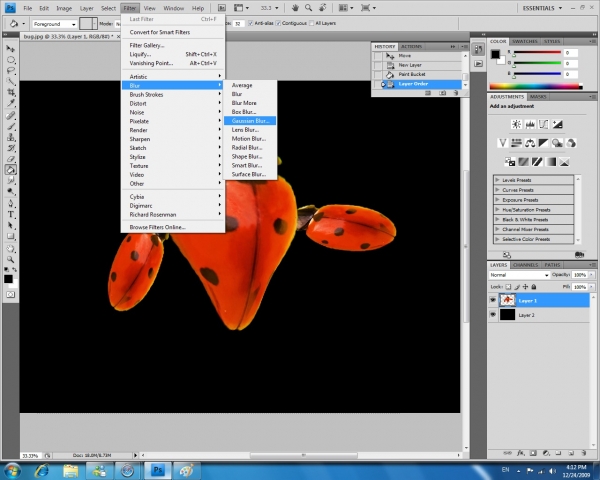This screenshot has height=480, width=600.
Task: Open the Essentials workspace dropdown
Action: click(542, 8)
